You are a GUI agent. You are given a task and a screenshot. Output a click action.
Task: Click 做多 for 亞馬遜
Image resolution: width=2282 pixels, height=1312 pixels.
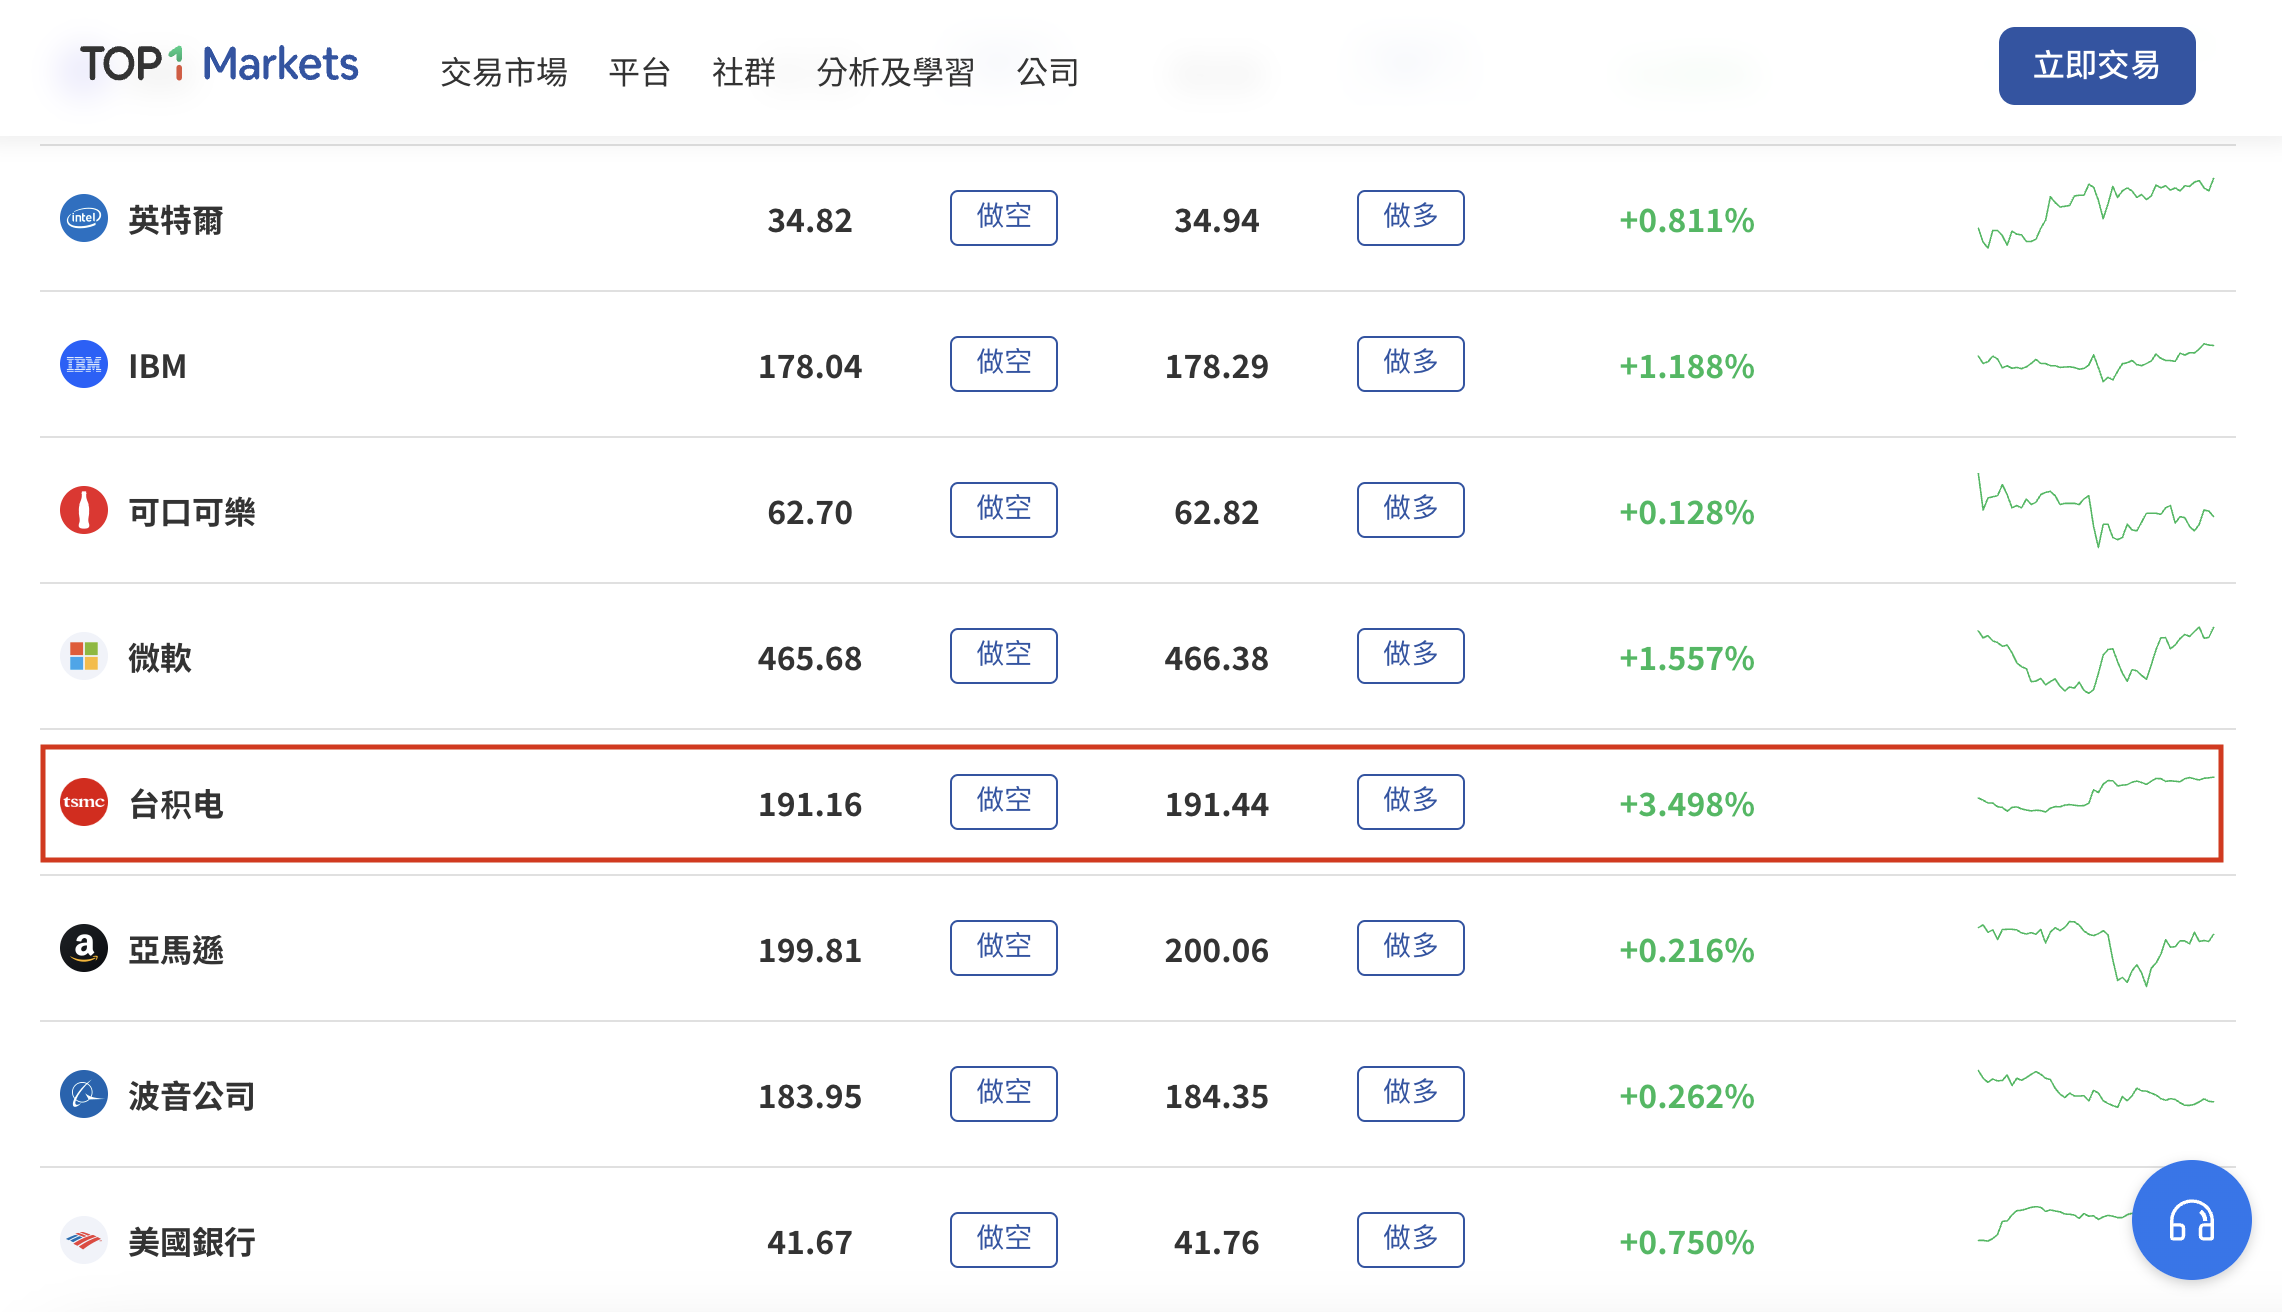(x=1410, y=948)
